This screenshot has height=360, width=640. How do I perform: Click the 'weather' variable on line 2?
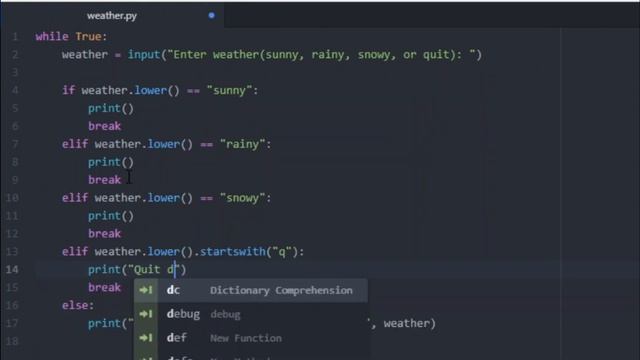[x=85, y=55]
